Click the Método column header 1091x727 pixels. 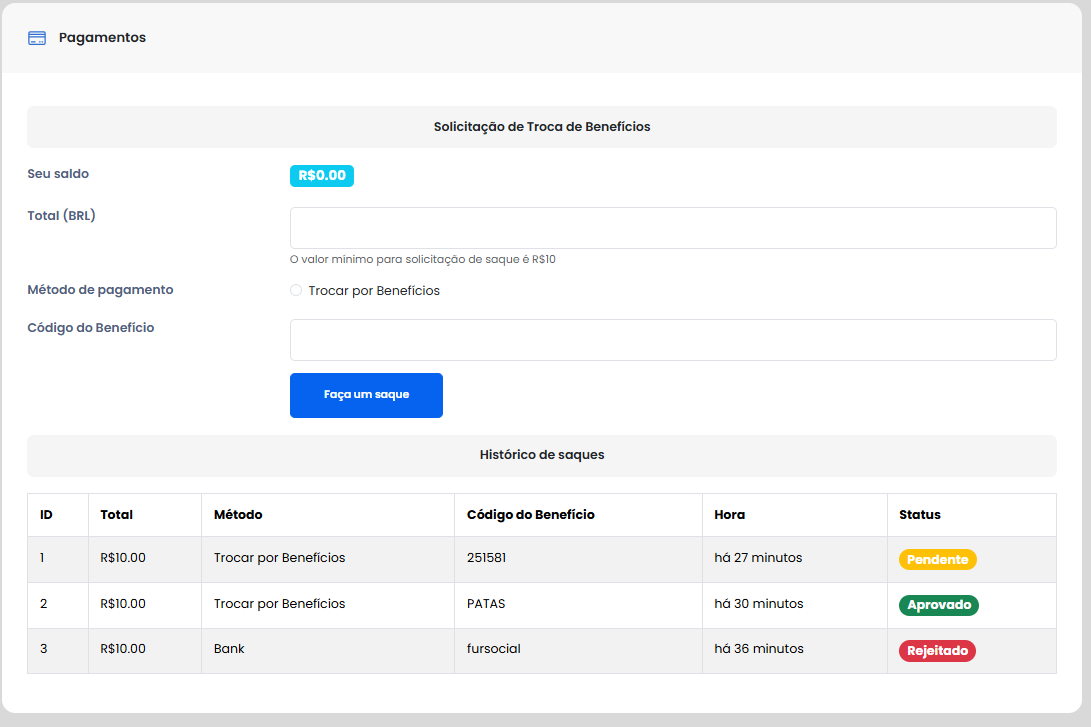(x=238, y=515)
